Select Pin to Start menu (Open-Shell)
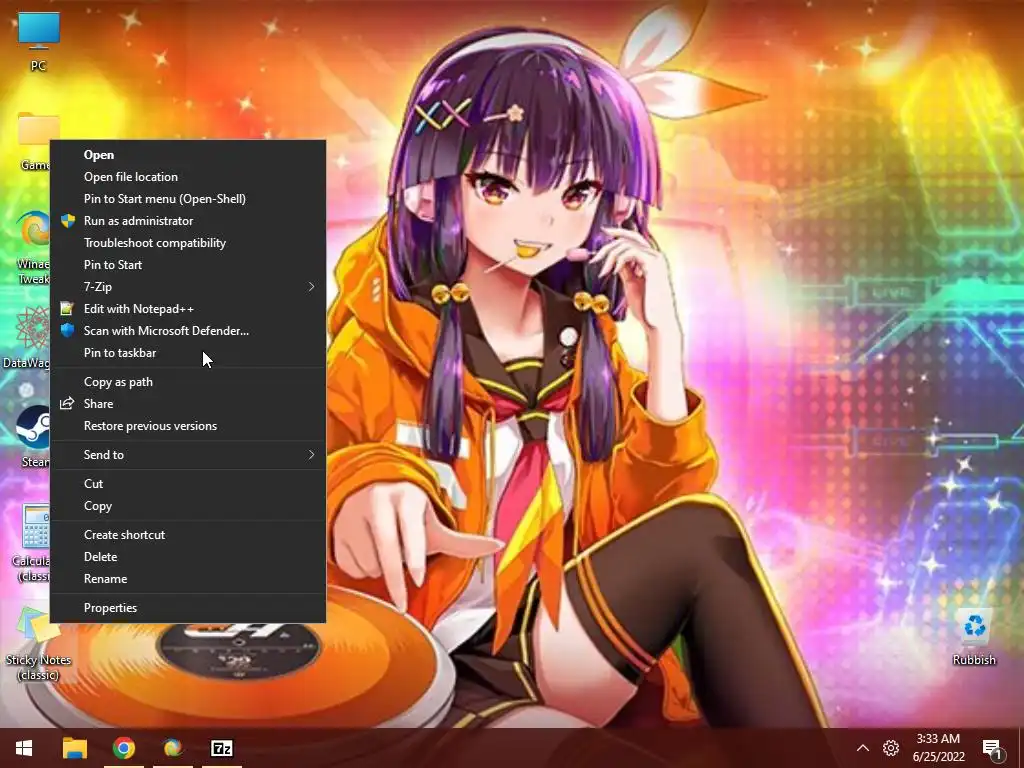This screenshot has height=768, width=1024. 188,199
